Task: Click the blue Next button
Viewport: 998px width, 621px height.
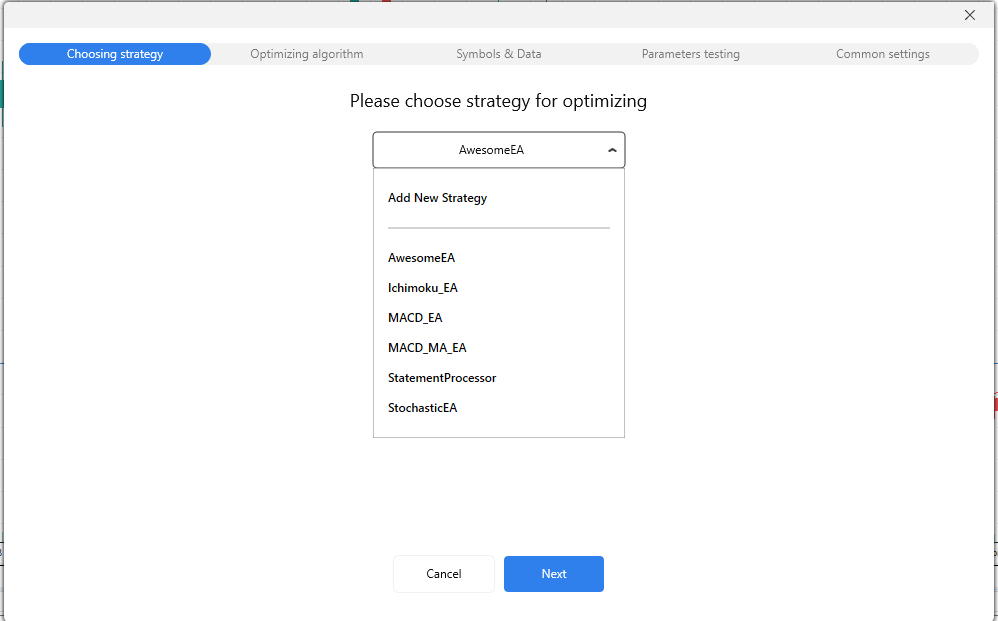Action: tap(553, 574)
